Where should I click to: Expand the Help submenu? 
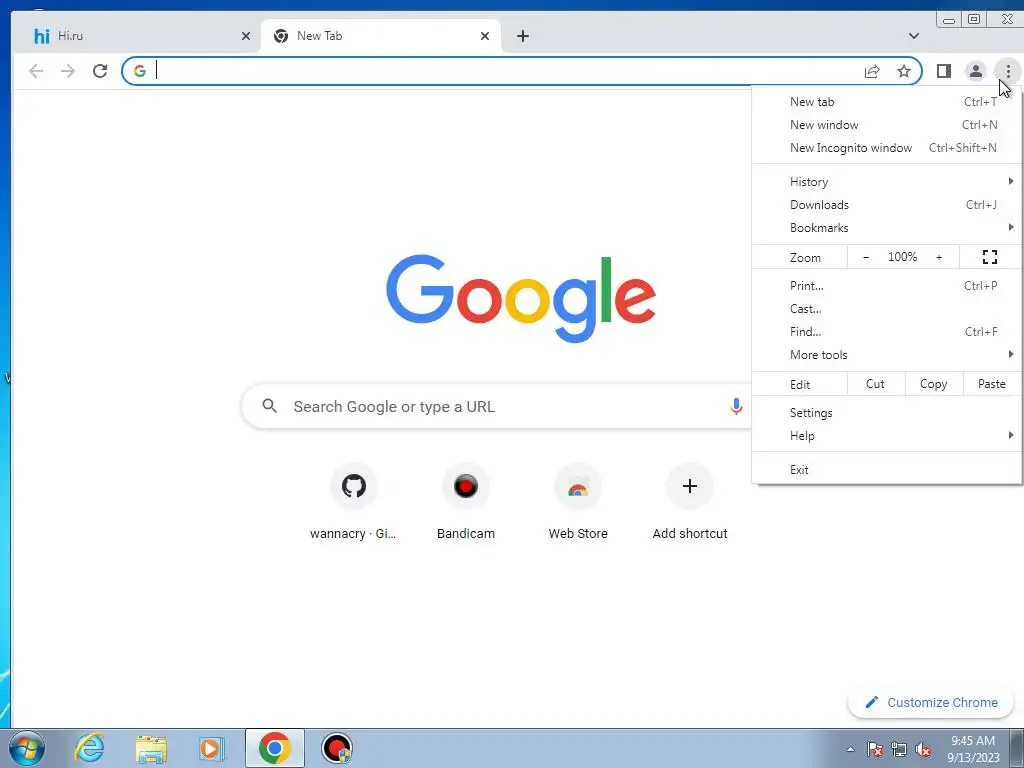[x=887, y=436]
